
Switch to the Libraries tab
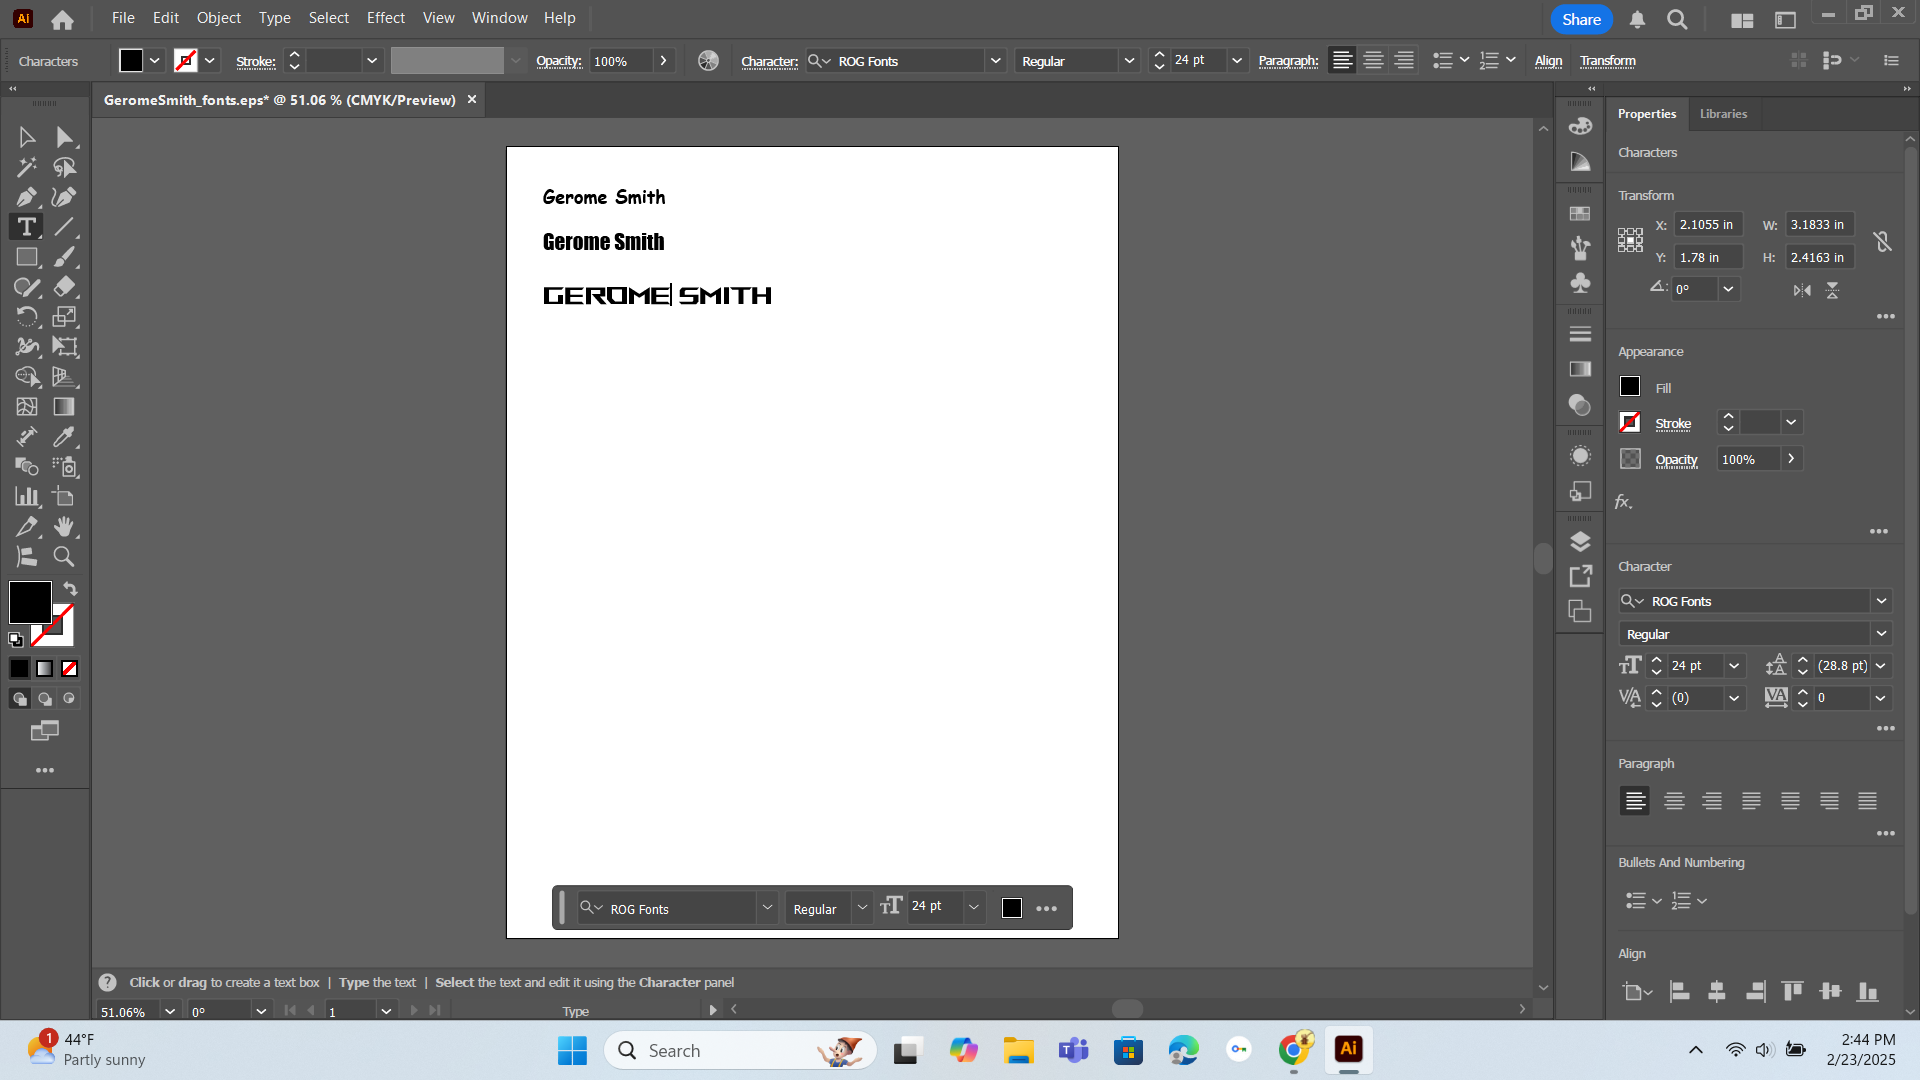(1723, 113)
